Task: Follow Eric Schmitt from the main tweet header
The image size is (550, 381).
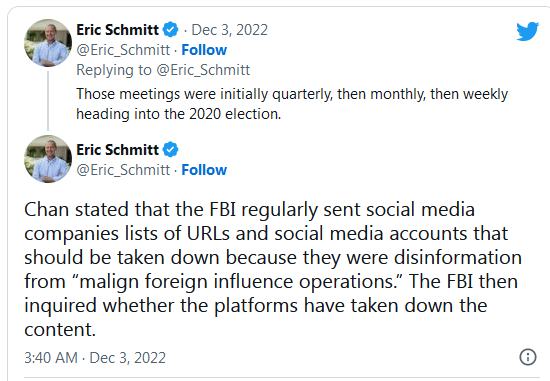Action: pos(204,170)
